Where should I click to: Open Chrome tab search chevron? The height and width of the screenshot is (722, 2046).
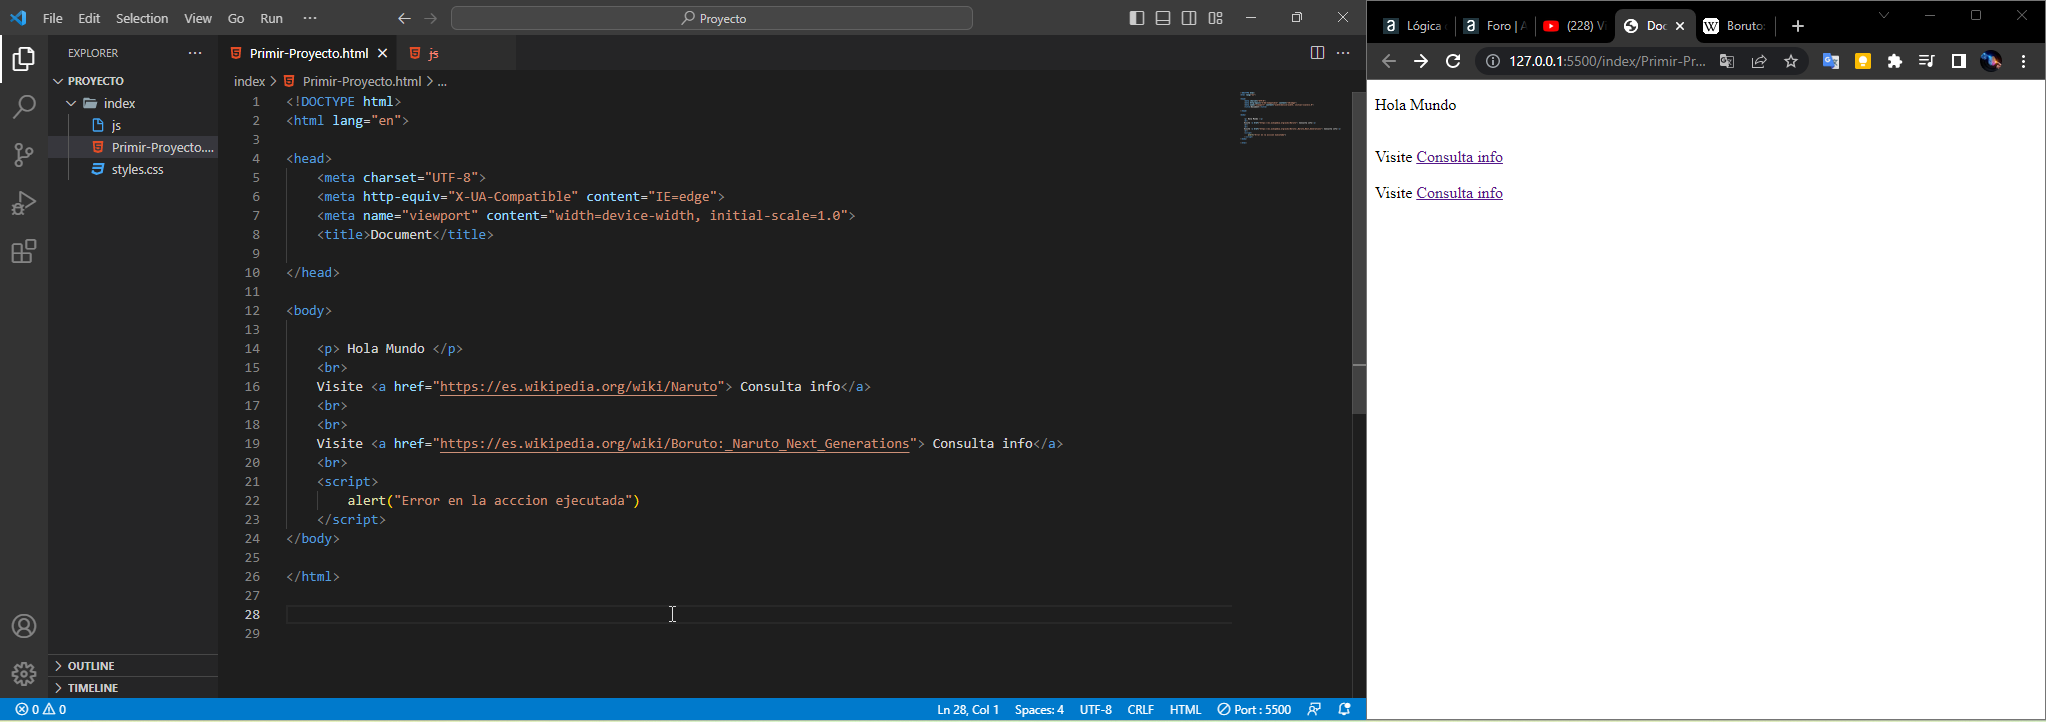pos(1885,15)
